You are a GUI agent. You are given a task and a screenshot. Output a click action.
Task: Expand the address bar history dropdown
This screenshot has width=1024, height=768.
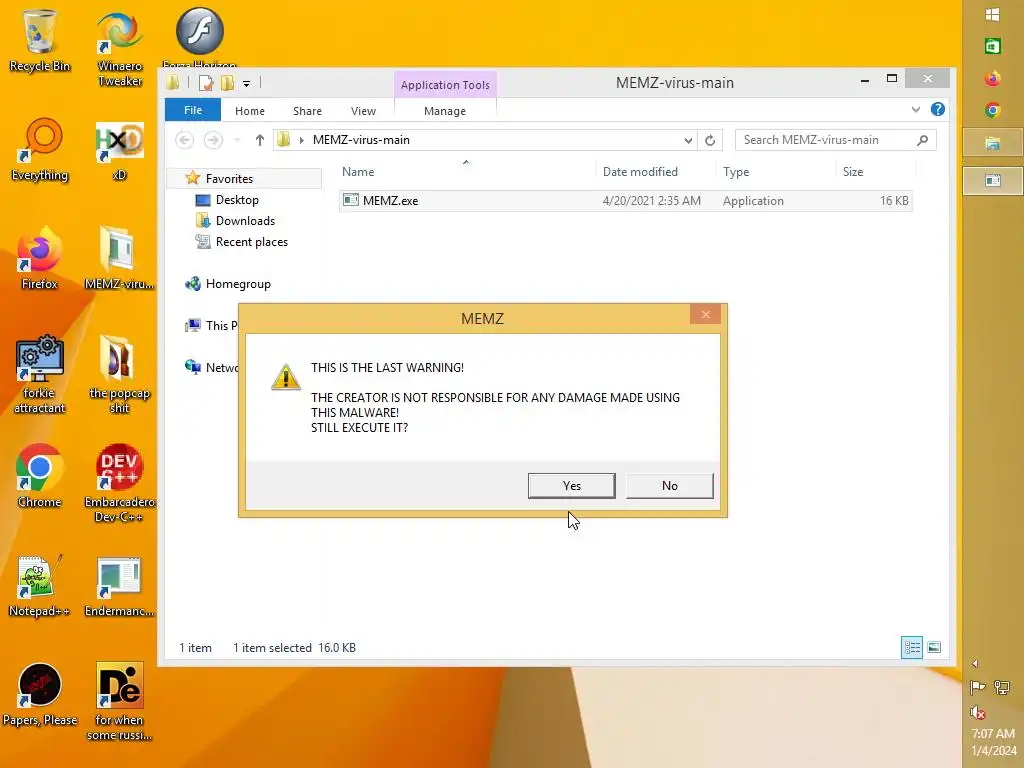pyautogui.click(x=688, y=140)
